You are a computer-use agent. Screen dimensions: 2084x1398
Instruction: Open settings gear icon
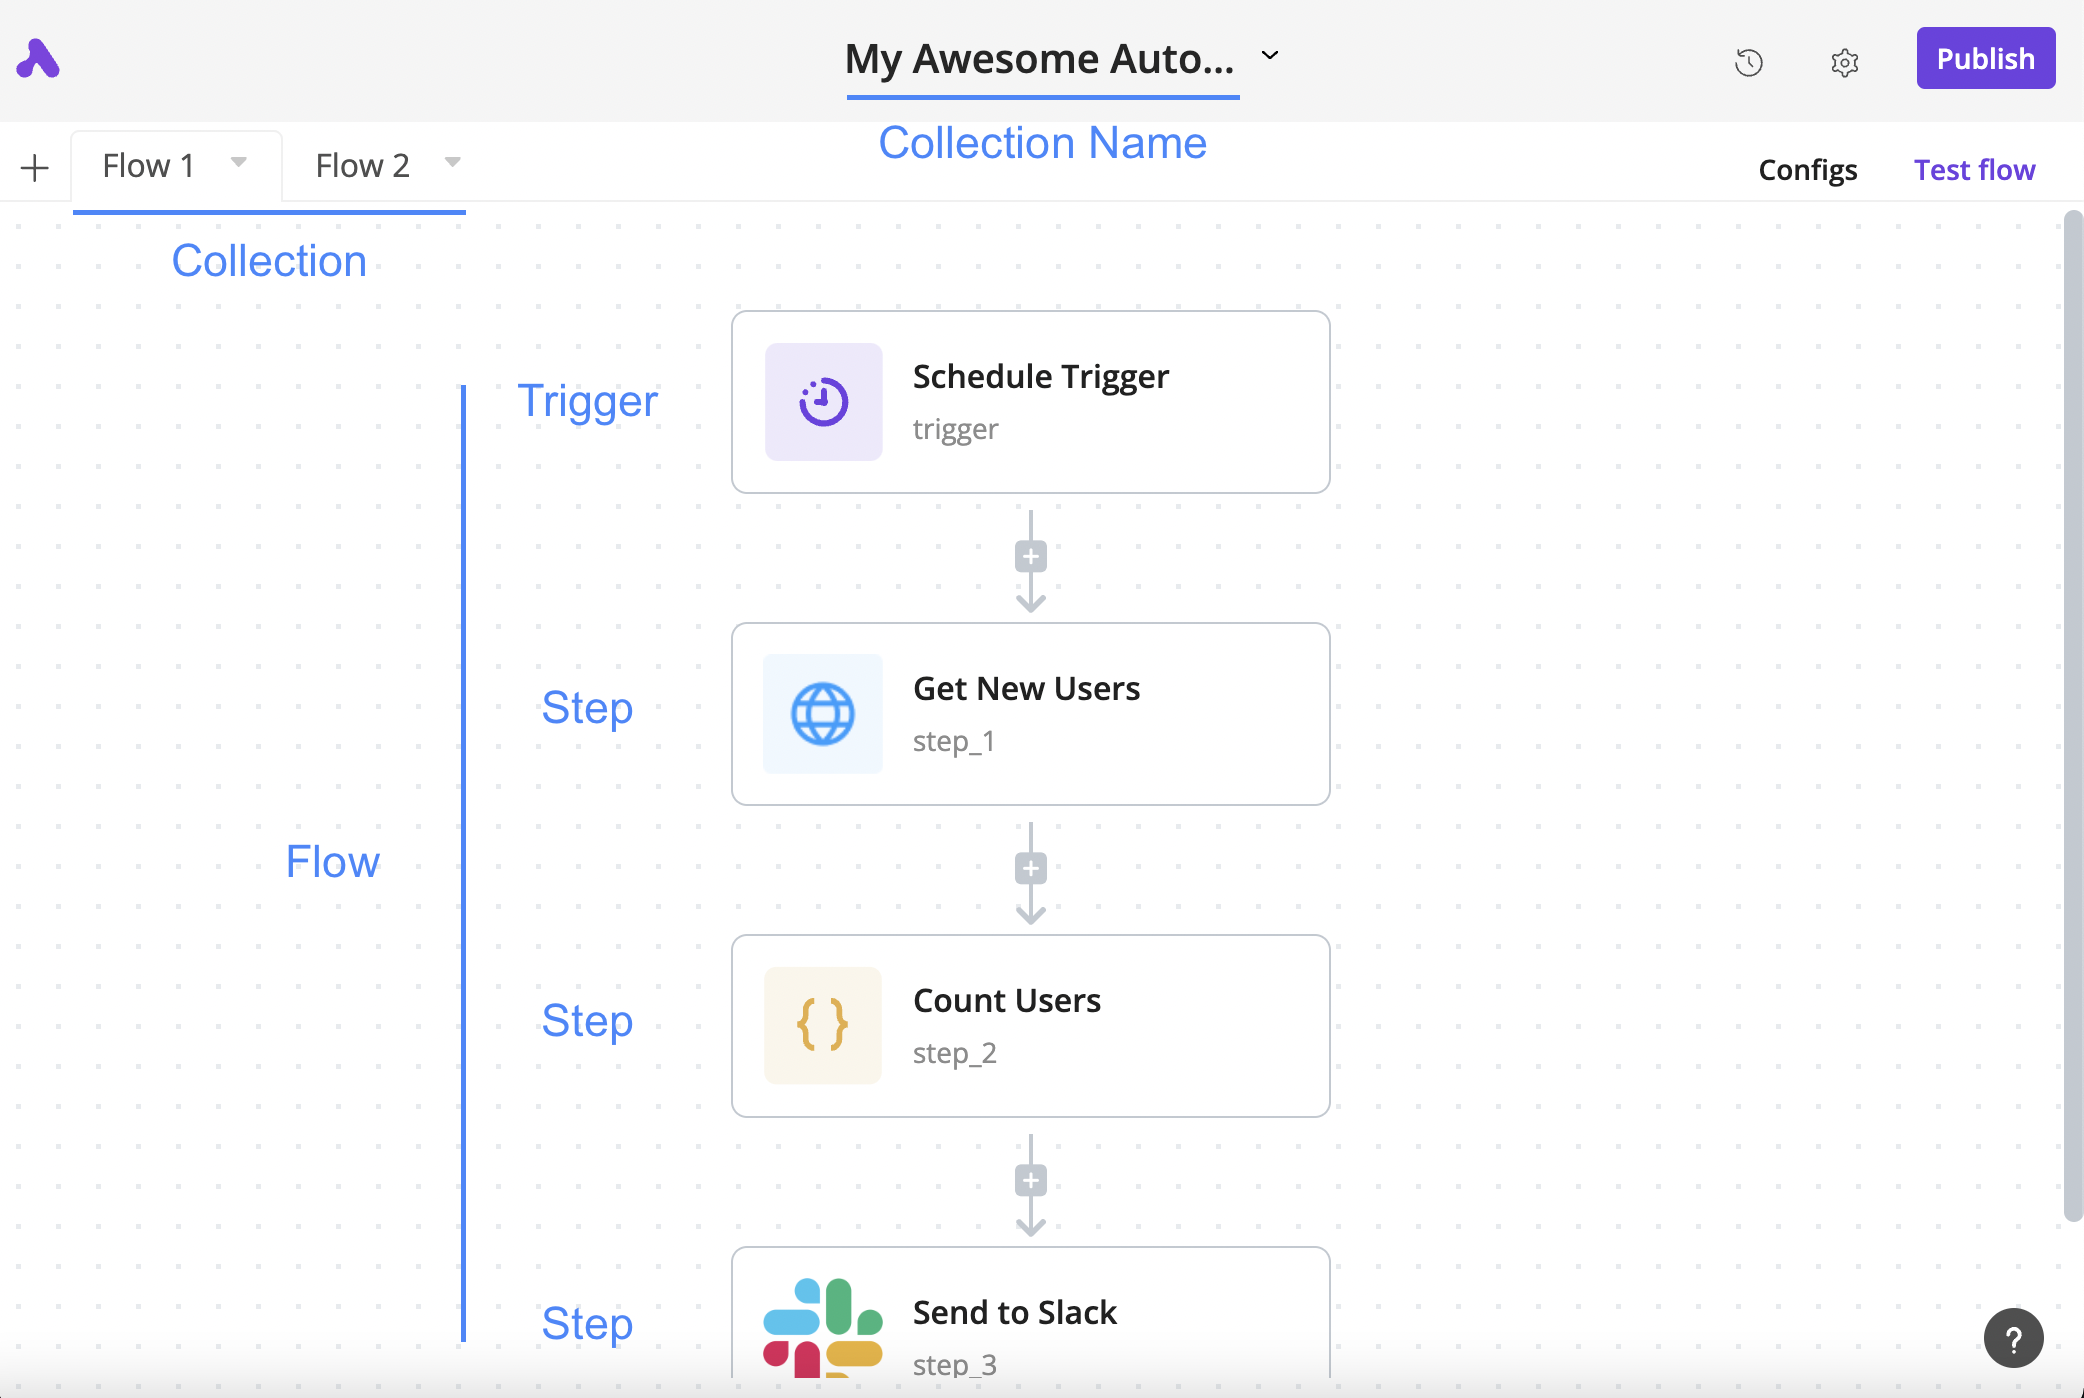click(x=1844, y=62)
